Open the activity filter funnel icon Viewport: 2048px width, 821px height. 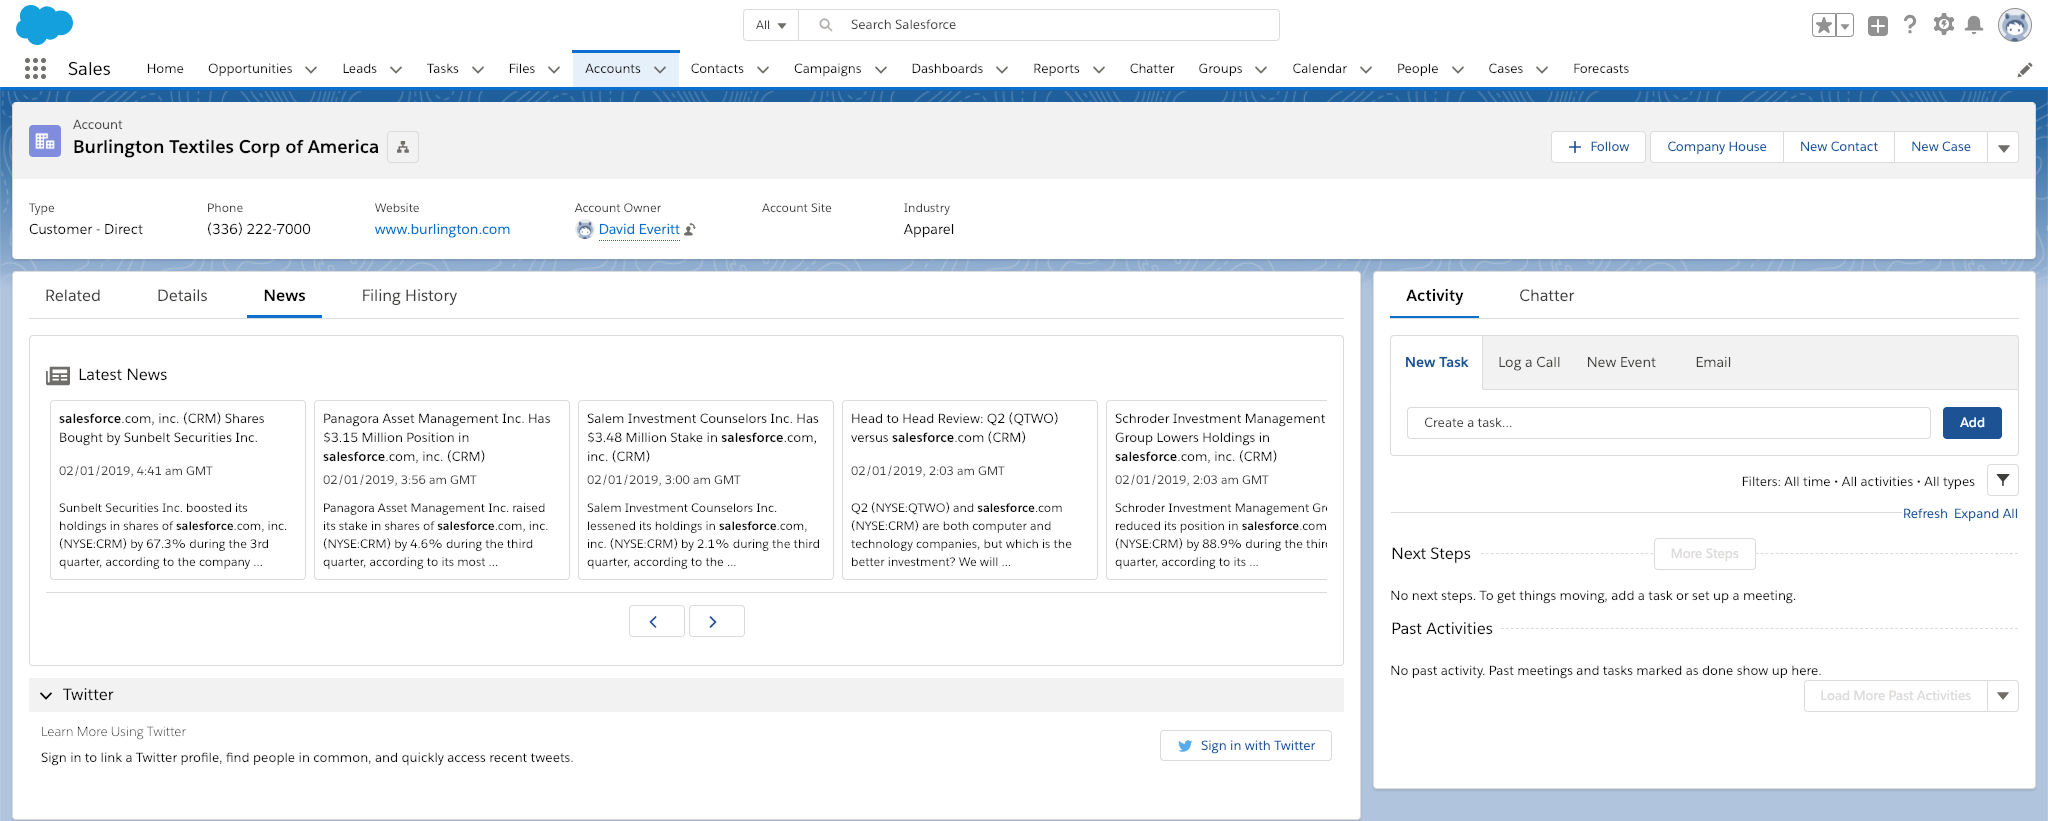(2003, 480)
